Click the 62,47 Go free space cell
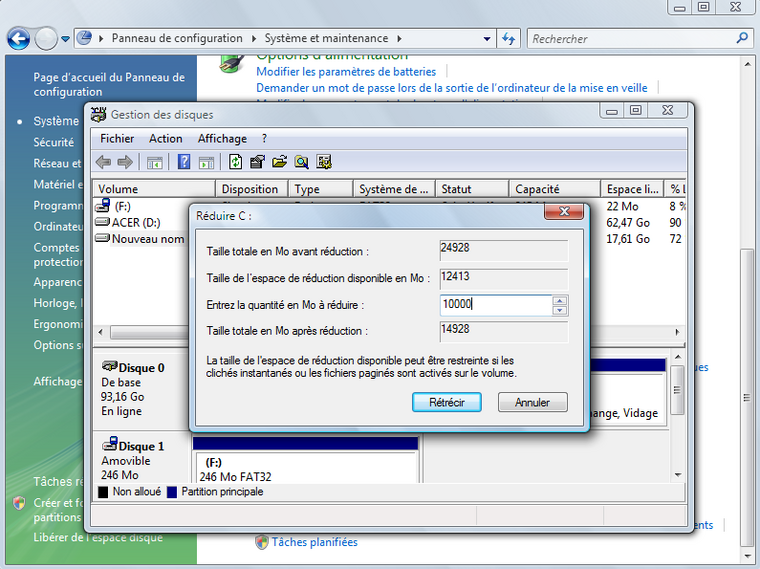Viewport: 760px width, 569px height. tap(628, 223)
